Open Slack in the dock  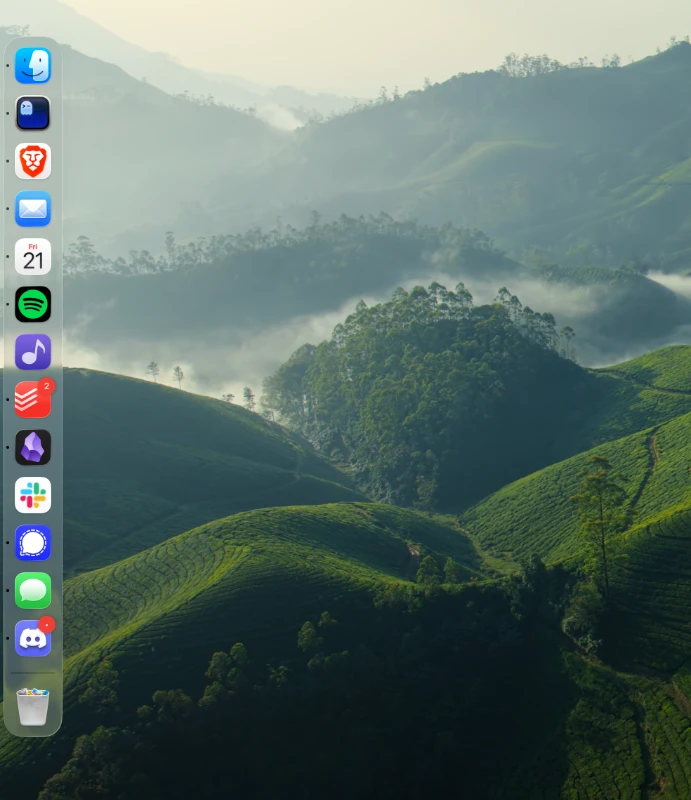33,495
